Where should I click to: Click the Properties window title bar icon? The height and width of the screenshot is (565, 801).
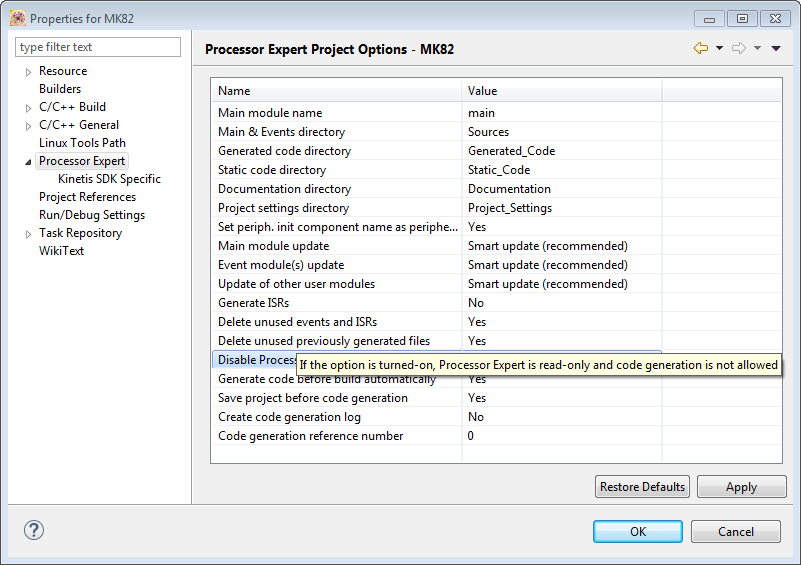(x=18, y=18)
